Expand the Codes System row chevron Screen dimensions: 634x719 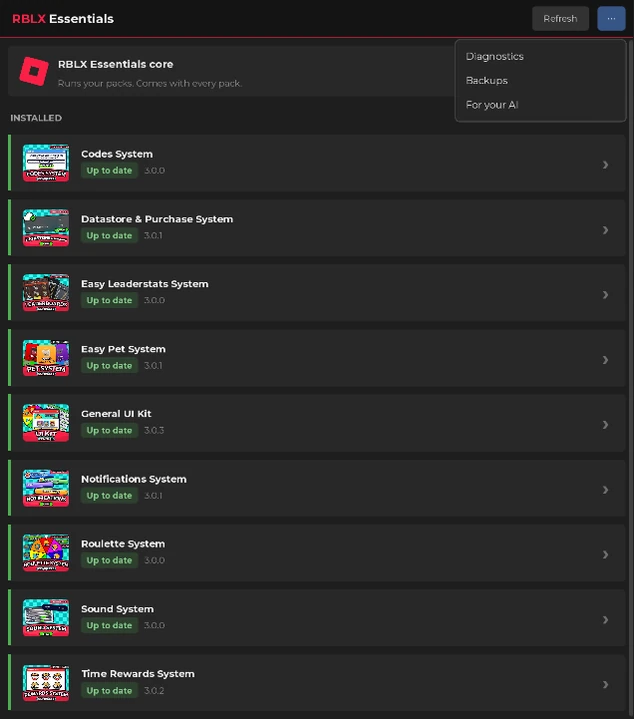click(x=606, y=165)
